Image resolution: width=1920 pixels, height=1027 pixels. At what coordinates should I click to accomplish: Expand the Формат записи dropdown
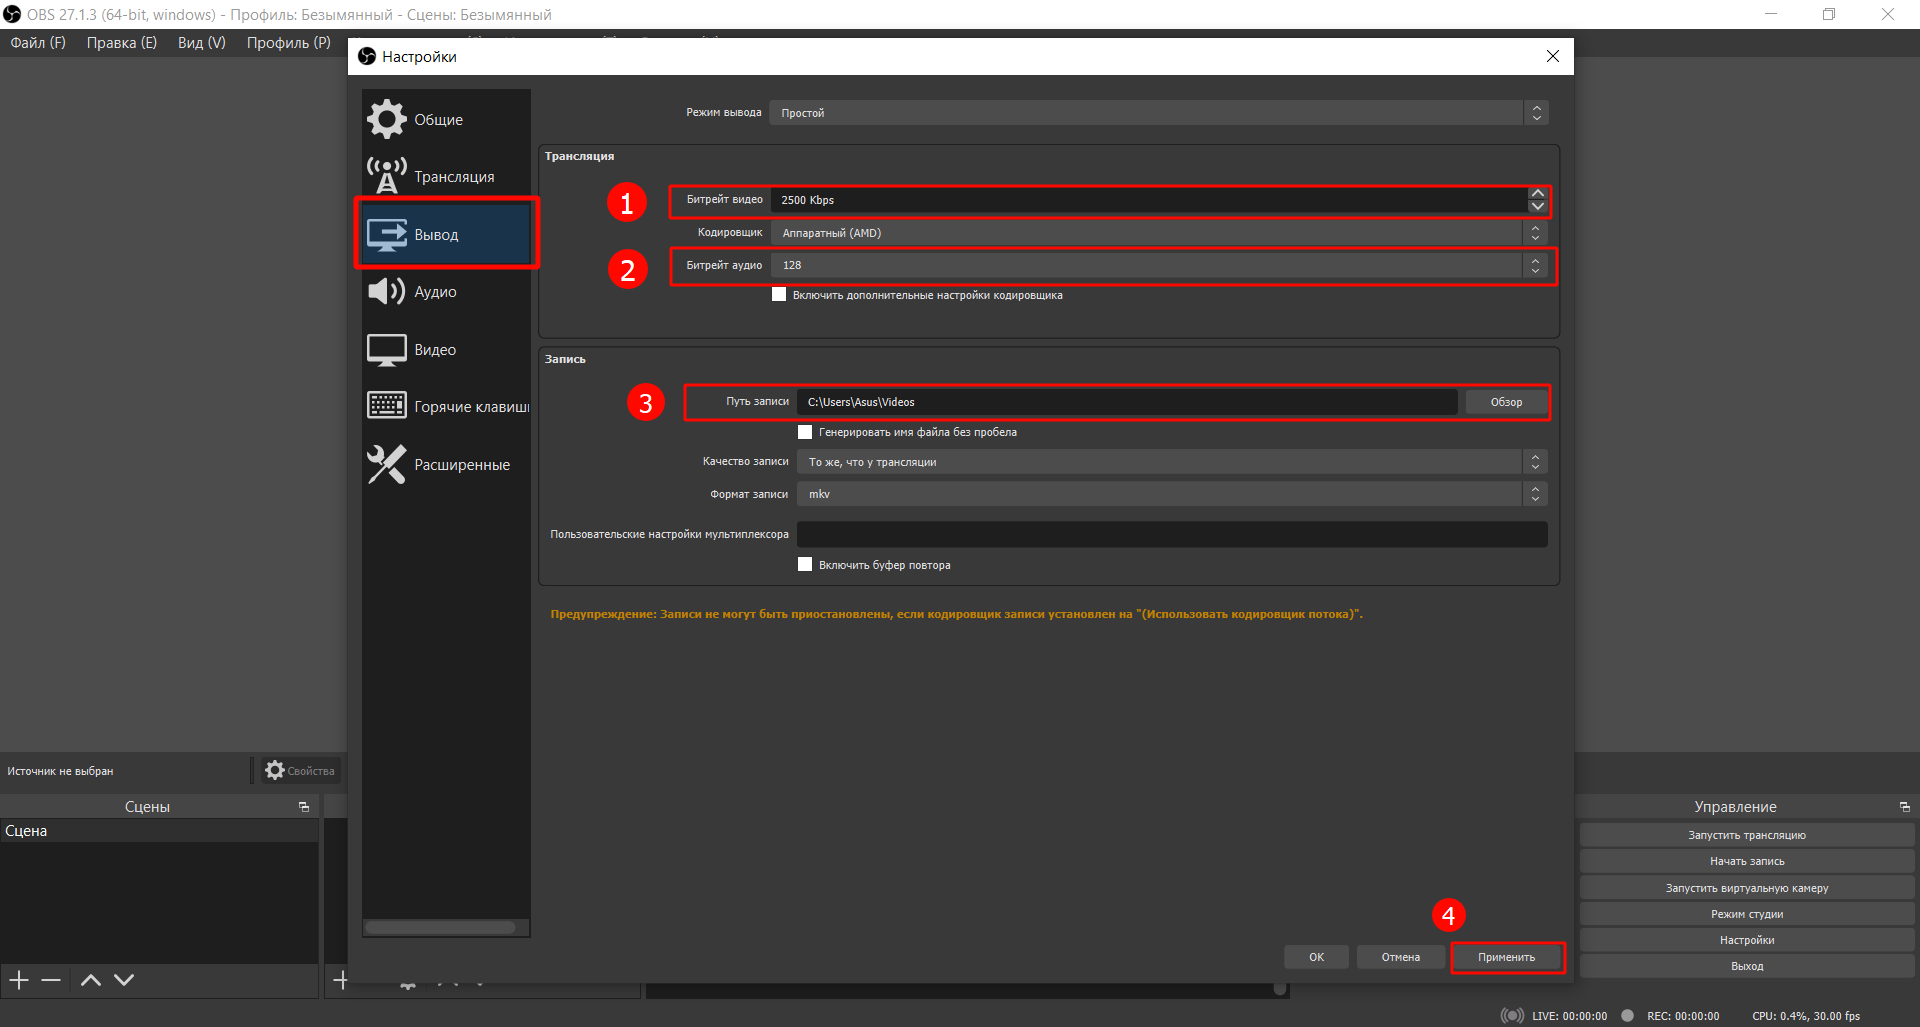point(1170,494)
